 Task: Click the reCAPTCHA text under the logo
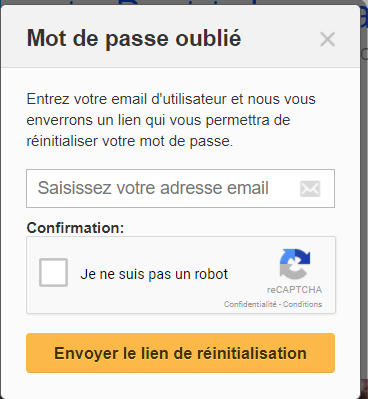(294, 289)
